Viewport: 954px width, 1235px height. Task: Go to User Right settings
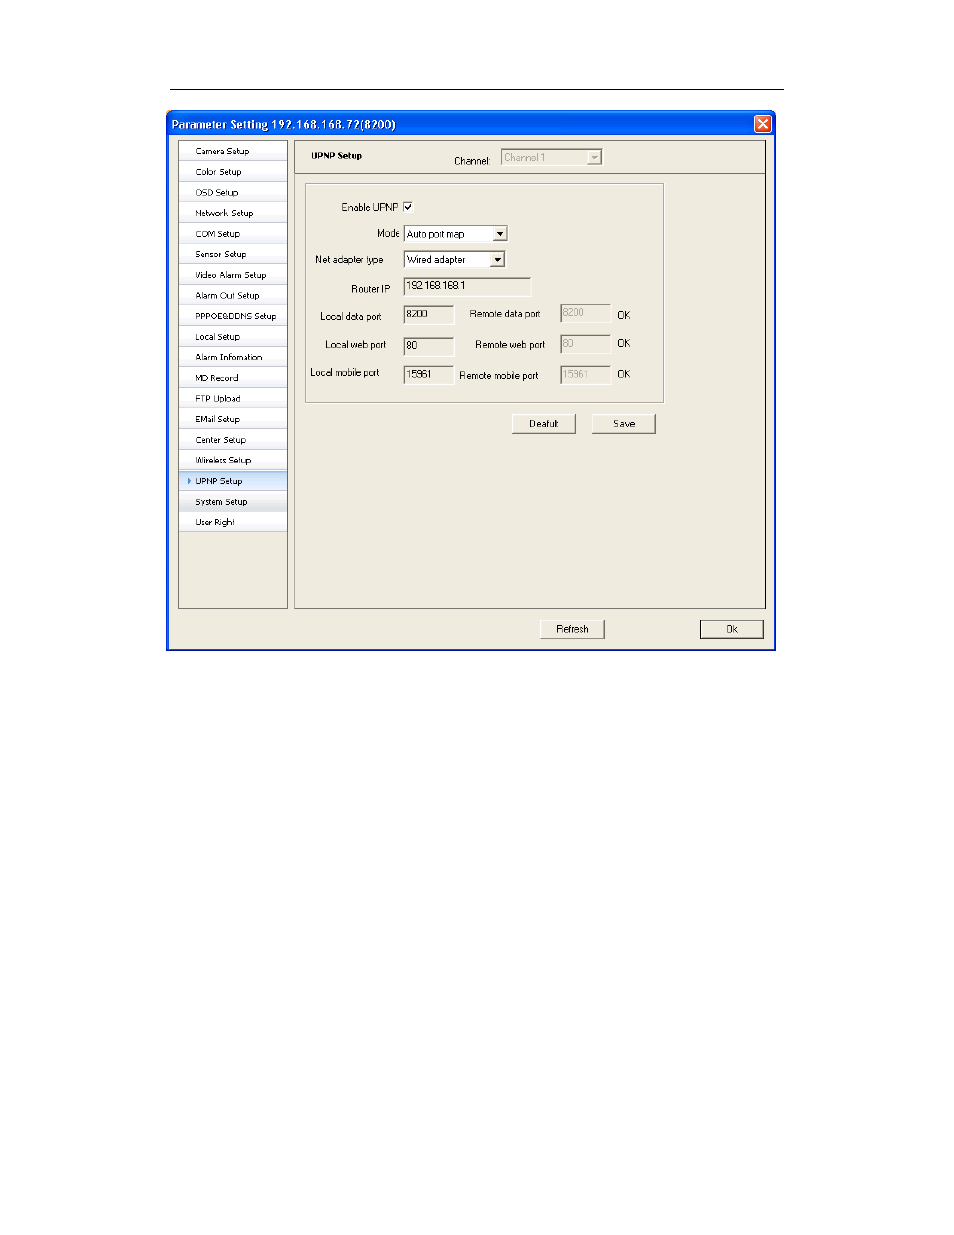pyautogui.click(x=233, y=522)
